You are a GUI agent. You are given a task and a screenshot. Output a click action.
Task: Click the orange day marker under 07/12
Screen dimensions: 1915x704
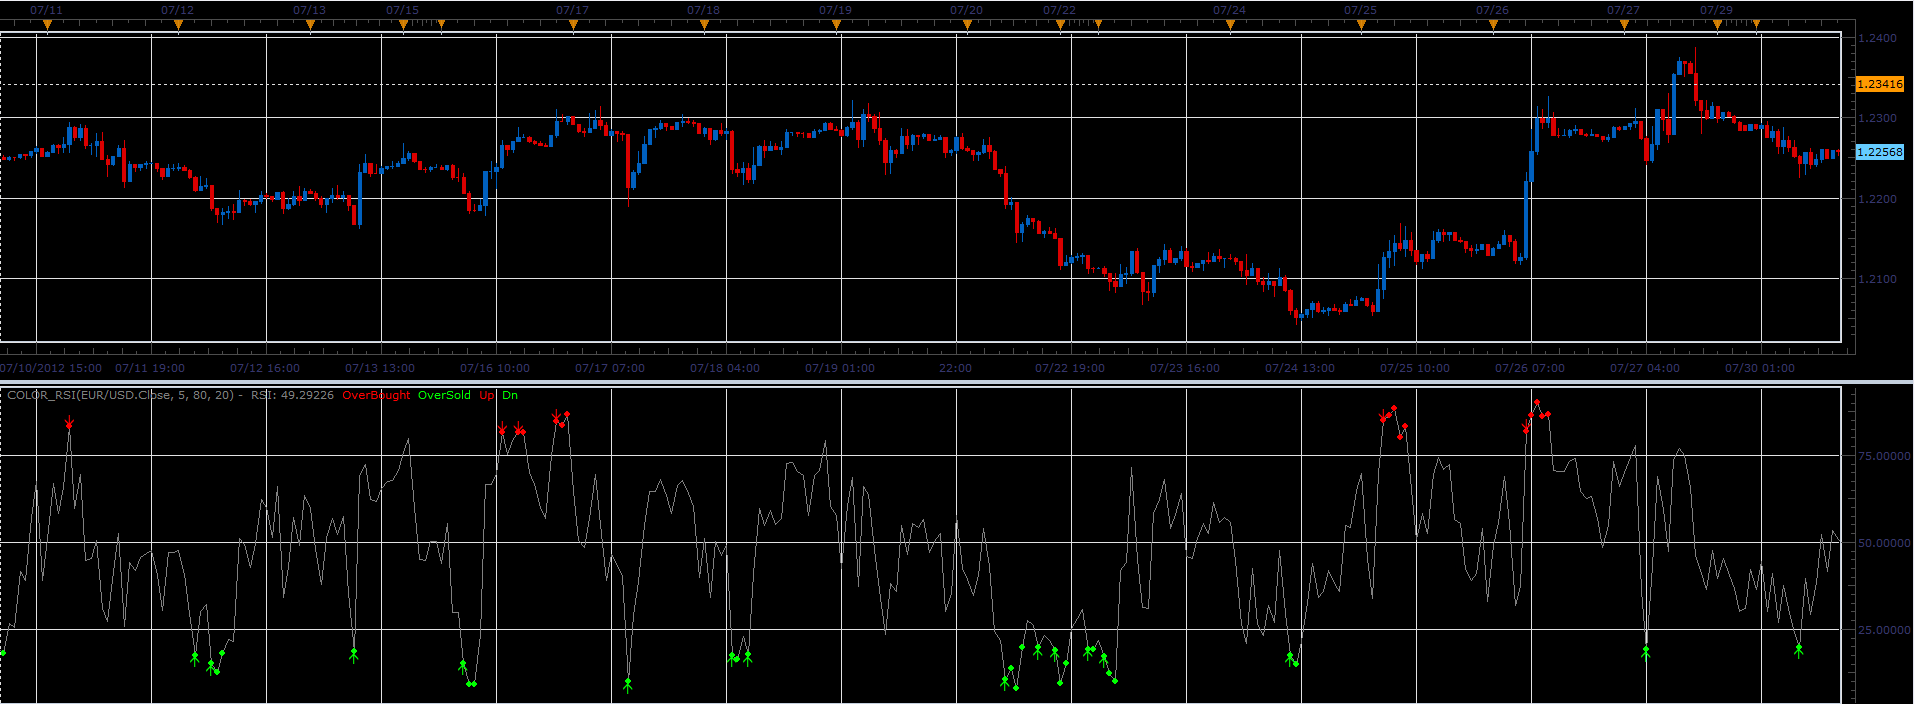[178, 25]
